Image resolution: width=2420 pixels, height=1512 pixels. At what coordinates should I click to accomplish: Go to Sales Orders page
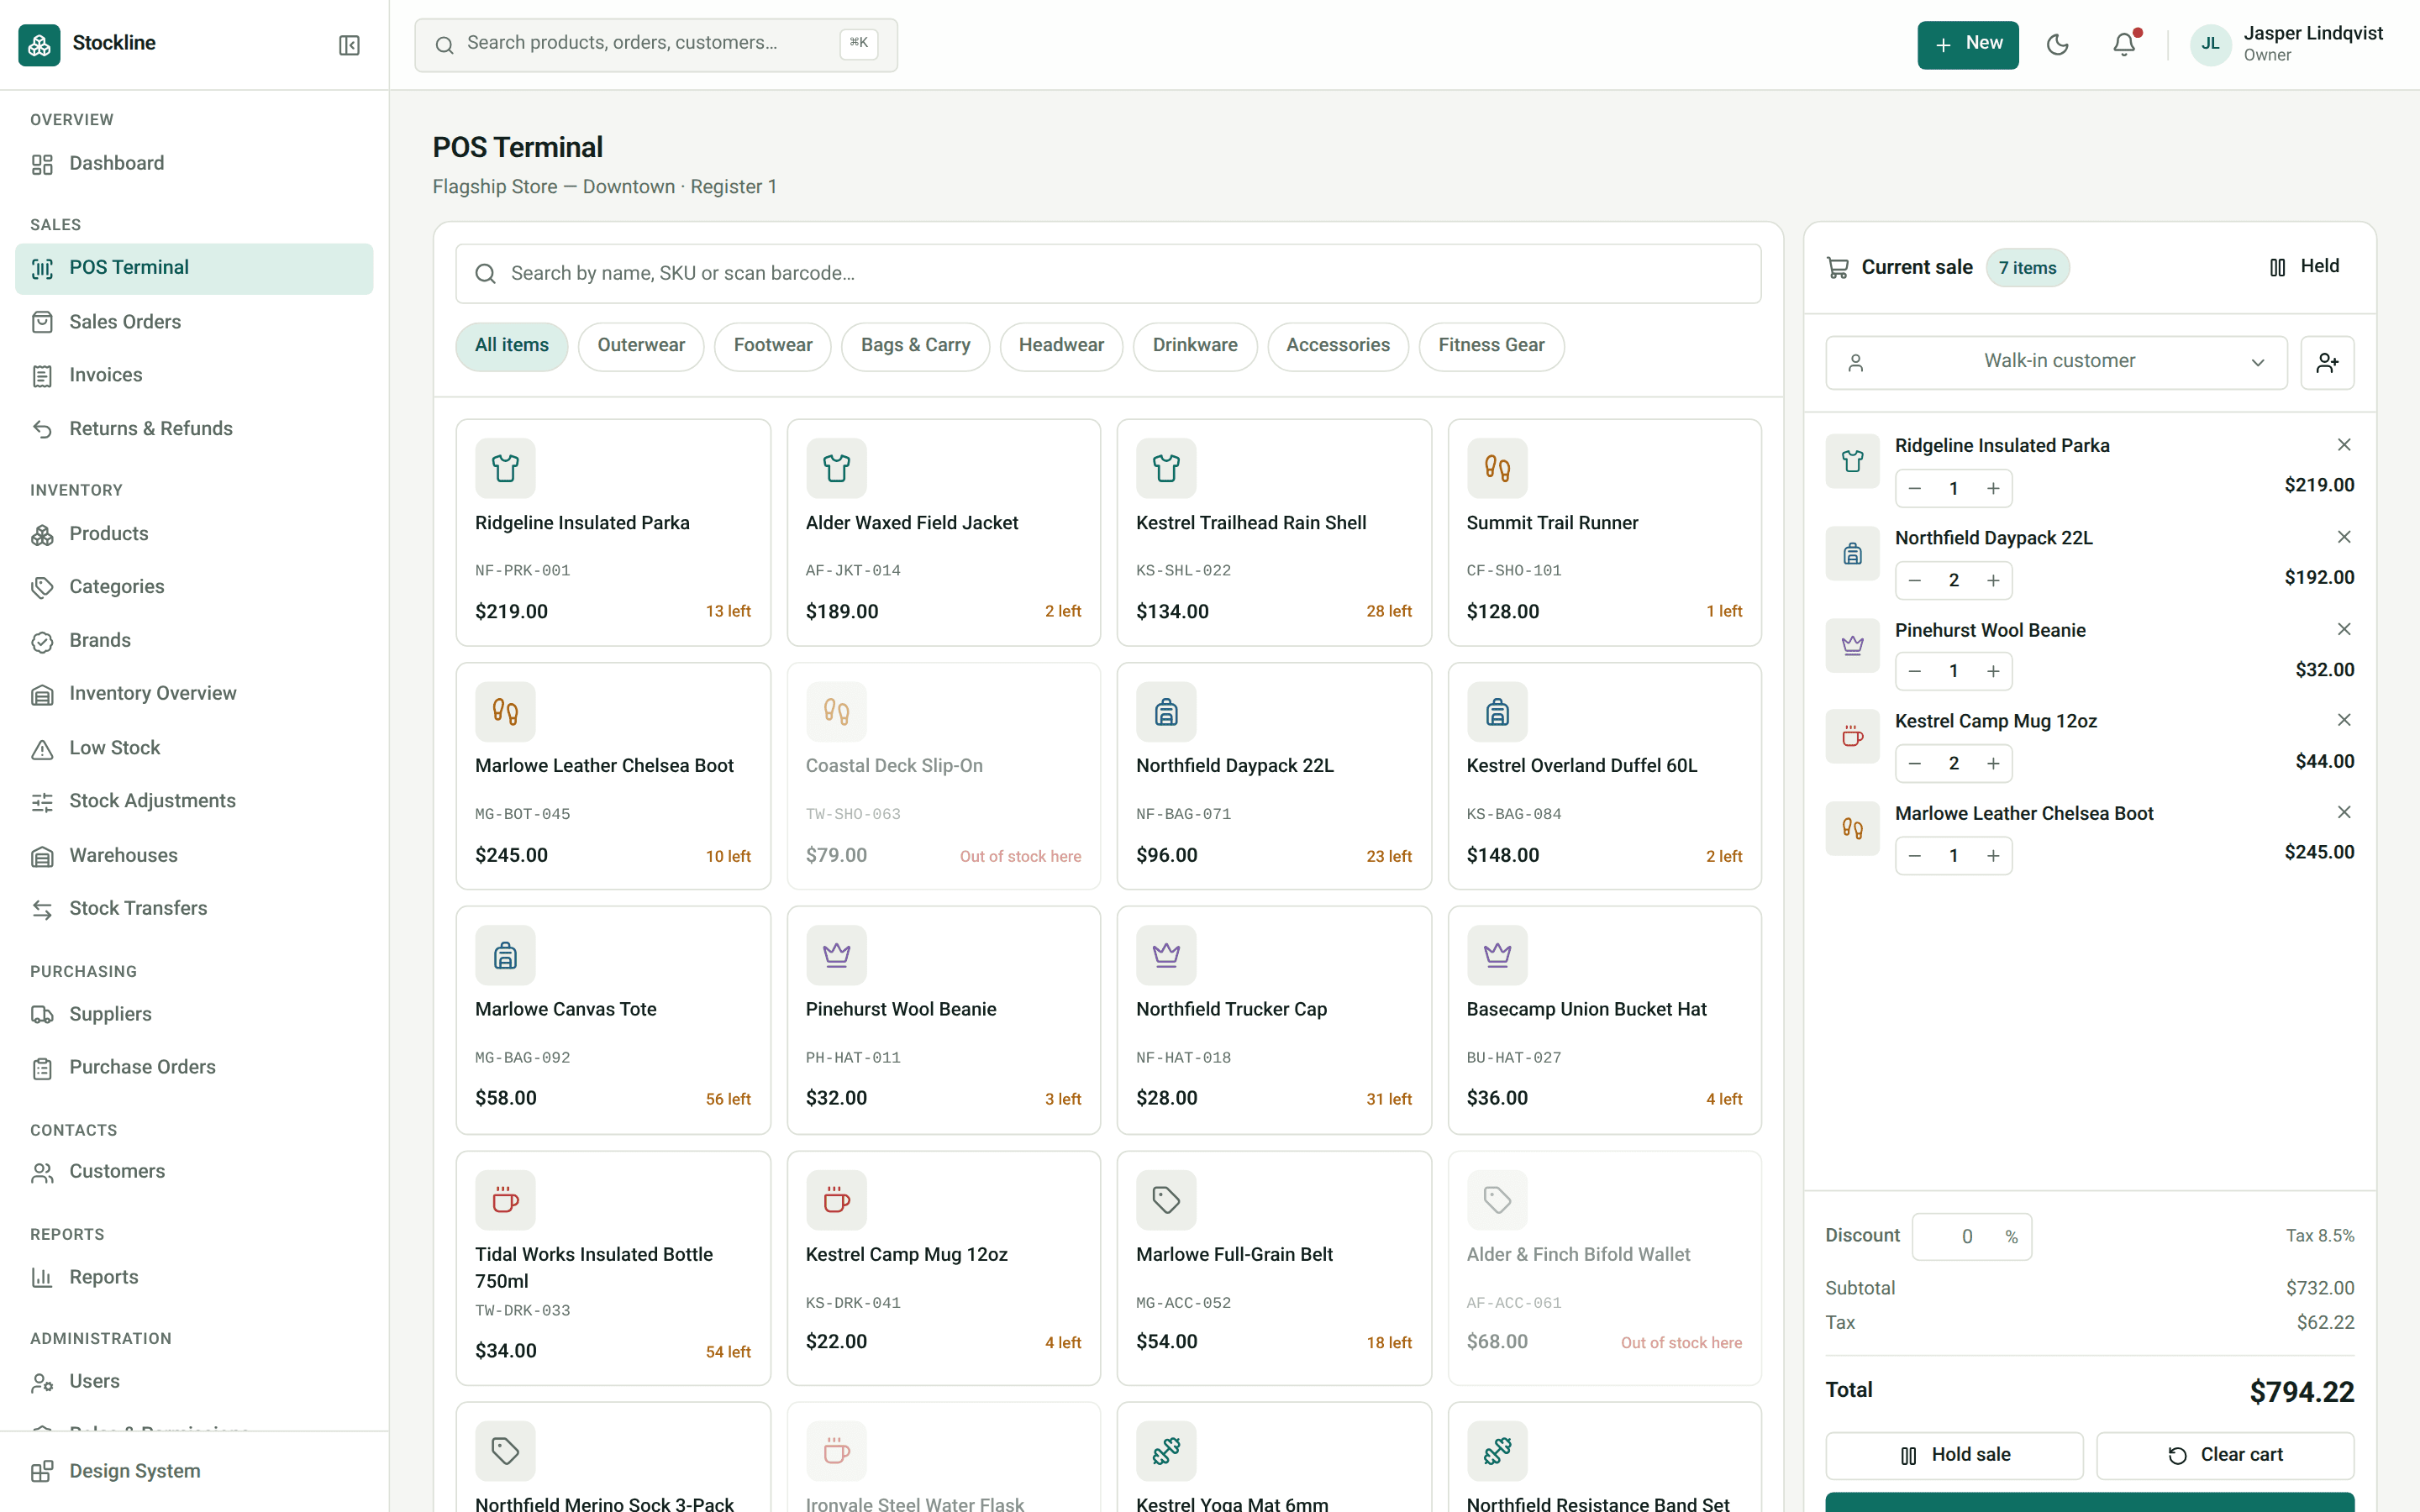click(194, 322)
